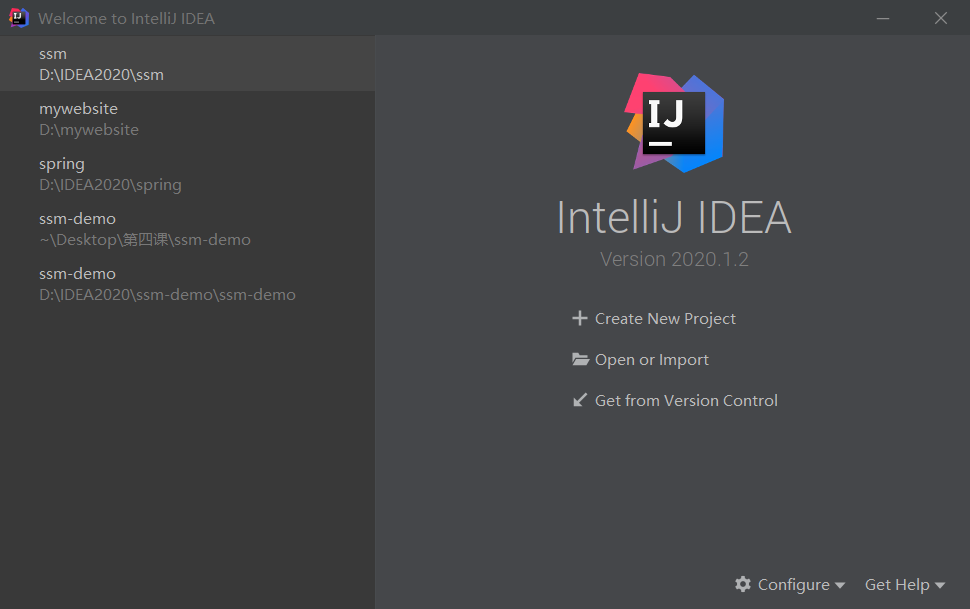This screenshot has height=609, width=970.
Task: Open ssm-demo project in D:\IDEA2020\ssm-demo
Action: (x=187, y=284)
